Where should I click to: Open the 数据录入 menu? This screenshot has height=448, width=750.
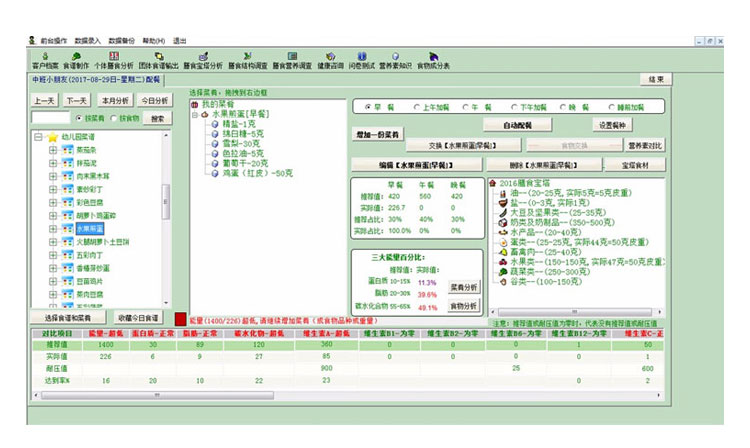pyautogui.click(x=88, y=41)
